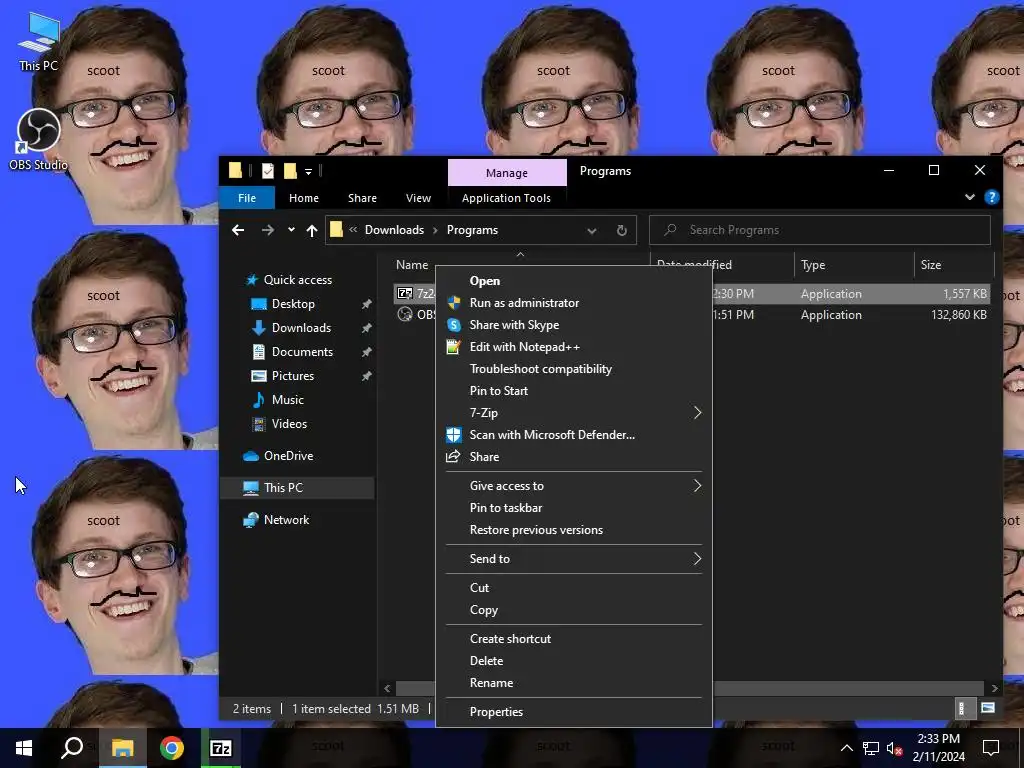Select Quick access in navigation pane
The image size is (1024, 768).
[x=297, y=280]
